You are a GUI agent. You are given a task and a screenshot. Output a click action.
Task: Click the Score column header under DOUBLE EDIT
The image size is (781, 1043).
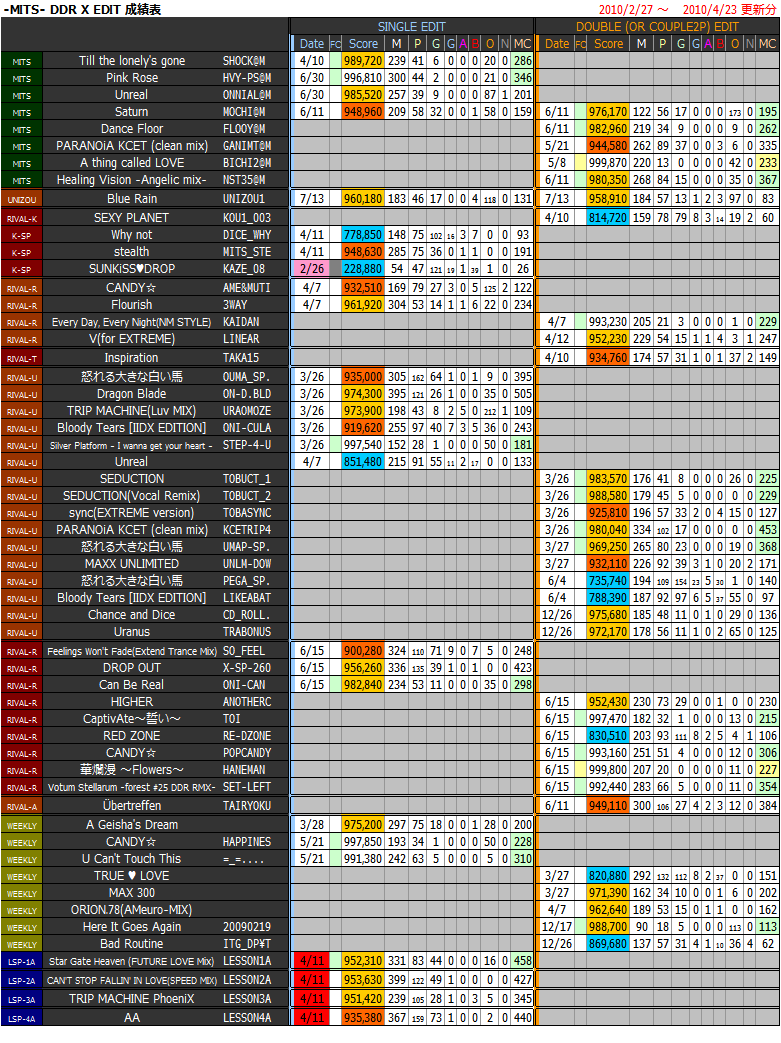609,44
